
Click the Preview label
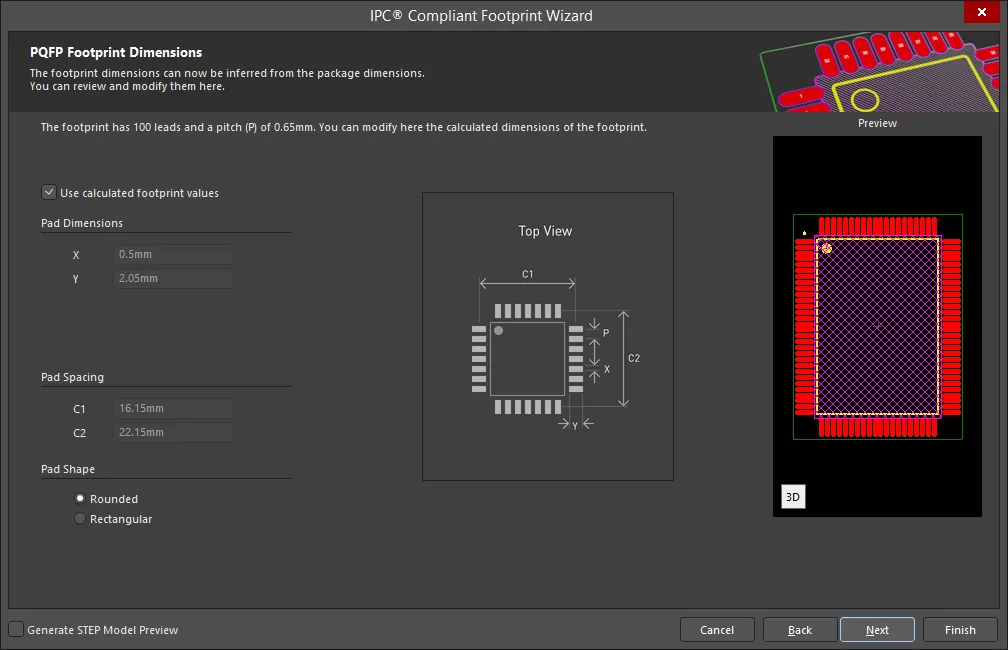[877, 123]
